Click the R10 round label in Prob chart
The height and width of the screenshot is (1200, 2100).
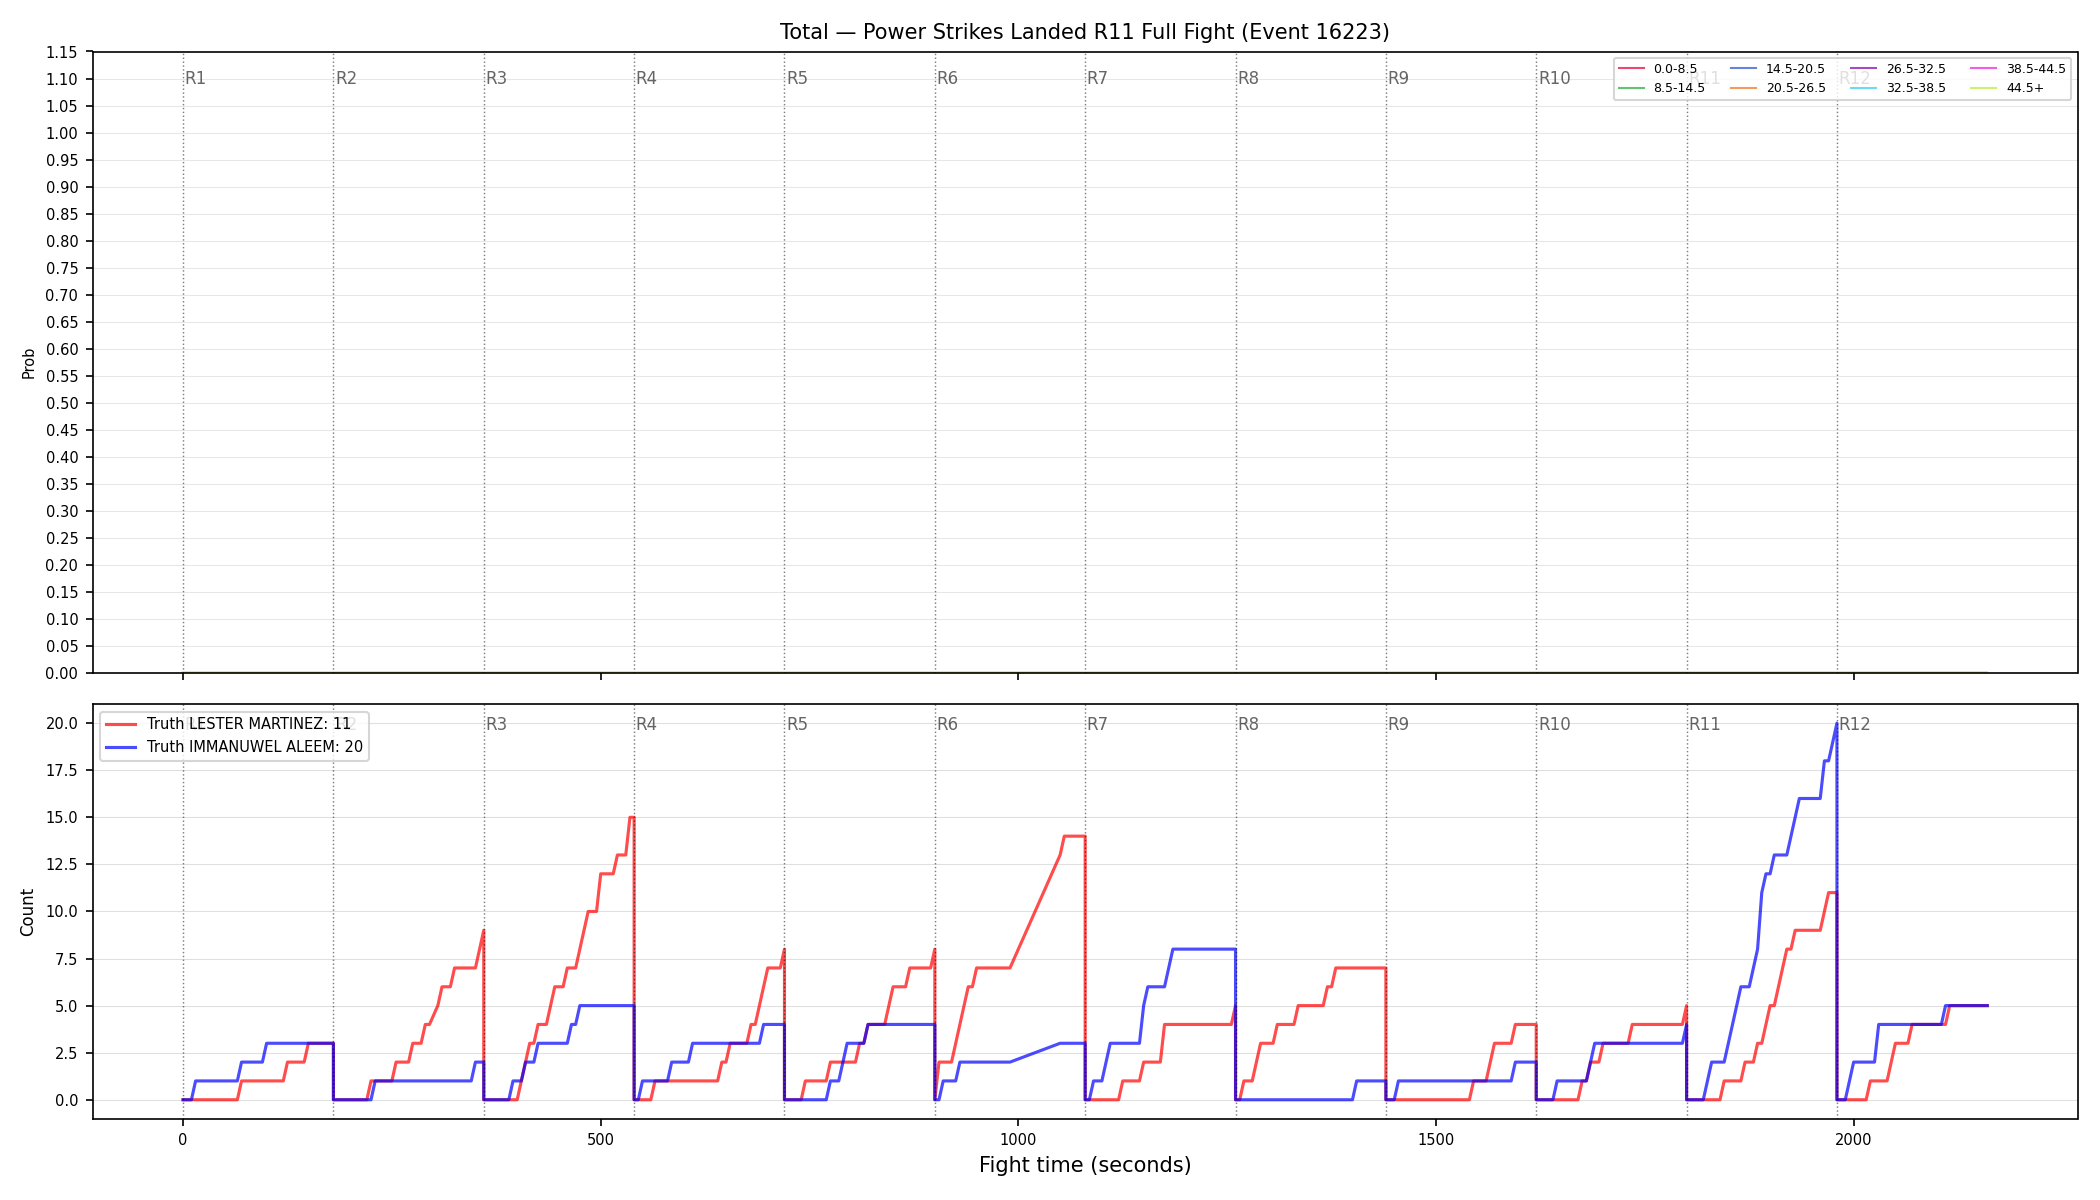point(1554,78)
